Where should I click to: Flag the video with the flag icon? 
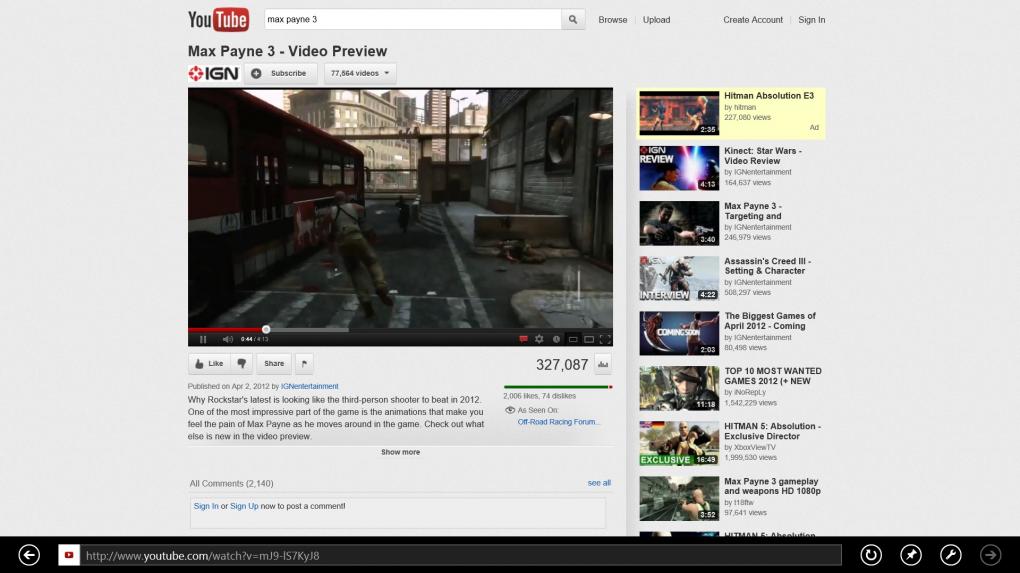tap(304, 364)
